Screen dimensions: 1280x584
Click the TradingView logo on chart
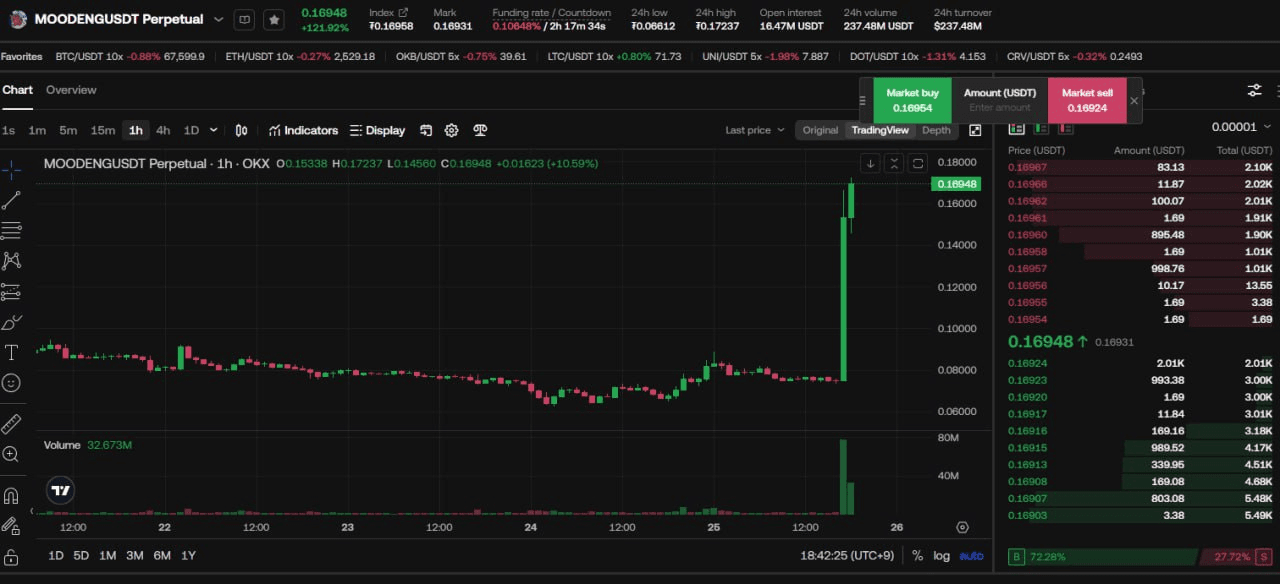point(61,491)
